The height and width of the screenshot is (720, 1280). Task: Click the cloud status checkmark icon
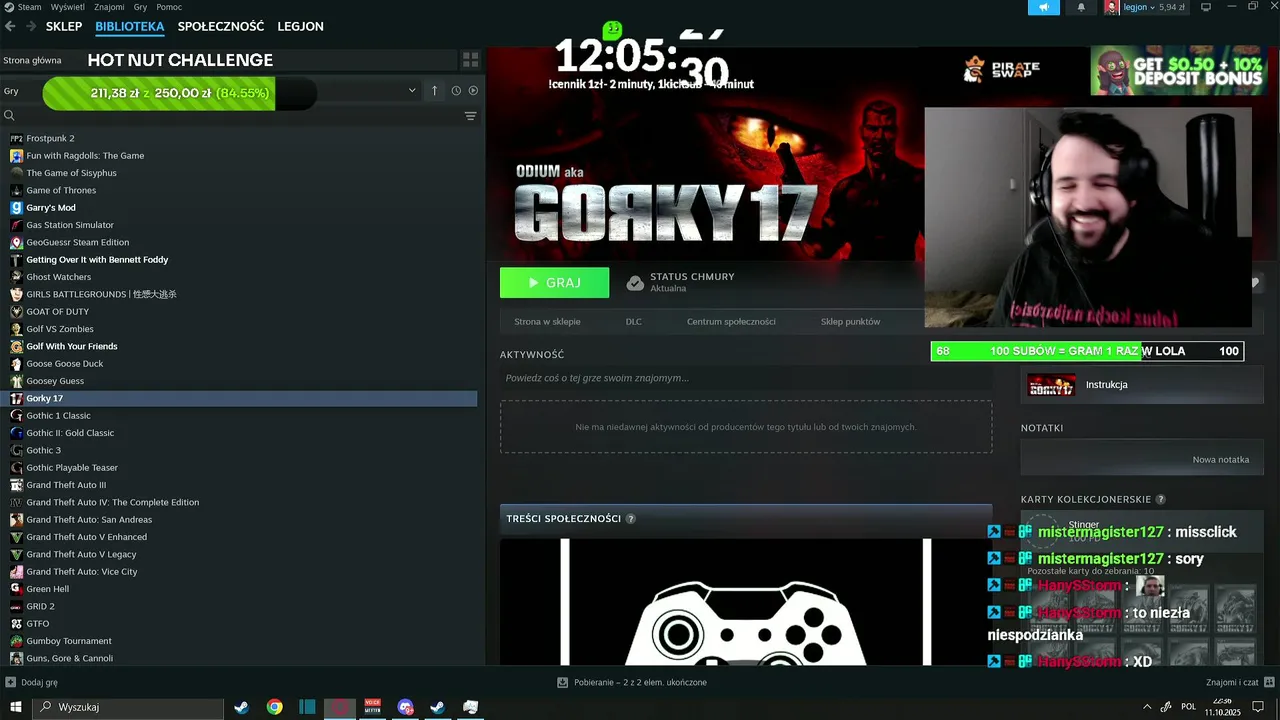click(635, 283)
